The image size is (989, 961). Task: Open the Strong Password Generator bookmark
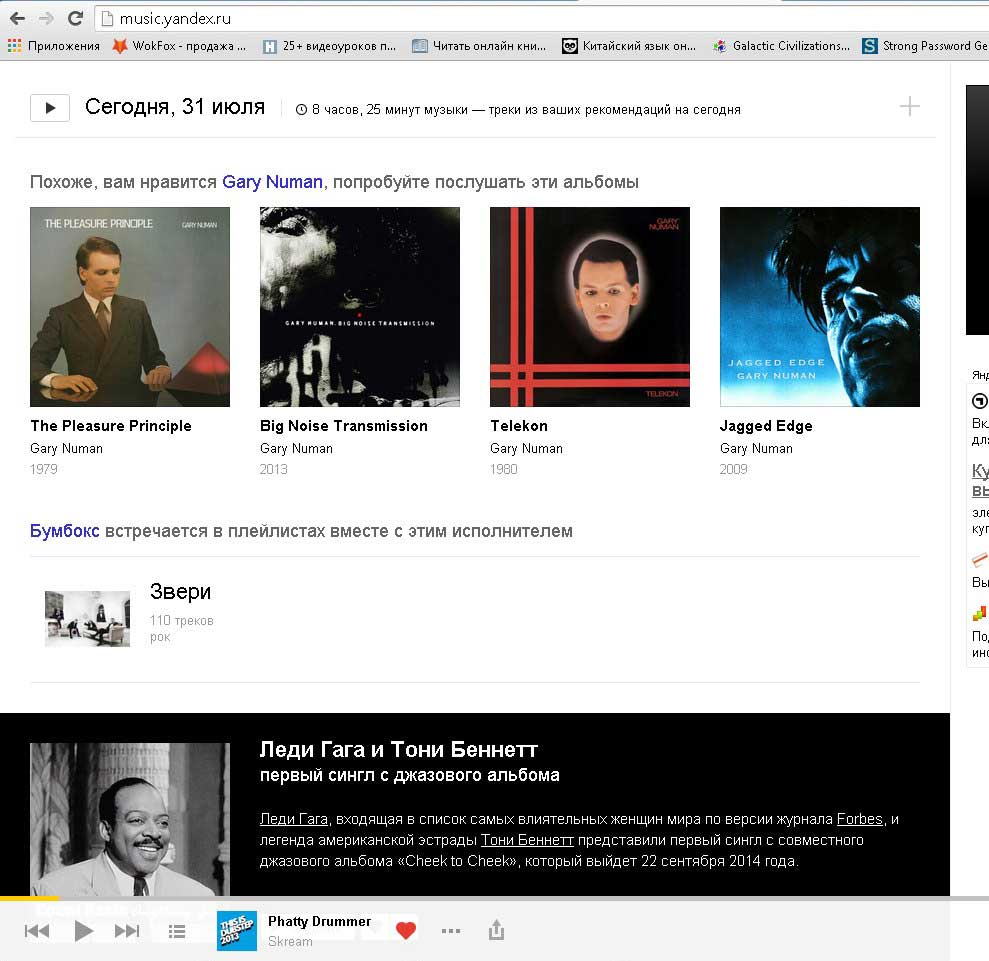point(925,45)
